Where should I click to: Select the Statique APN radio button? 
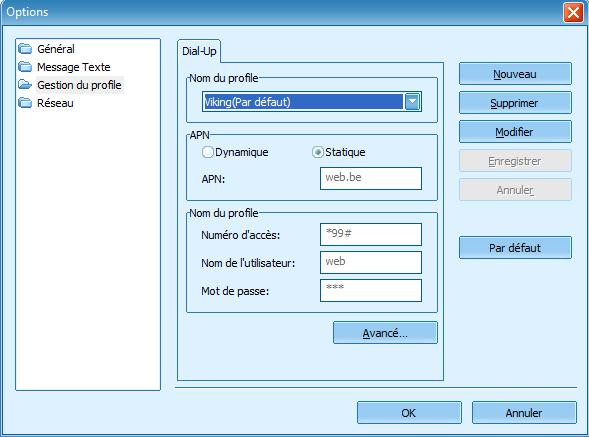pyautogui.click(x=317, y=152)
